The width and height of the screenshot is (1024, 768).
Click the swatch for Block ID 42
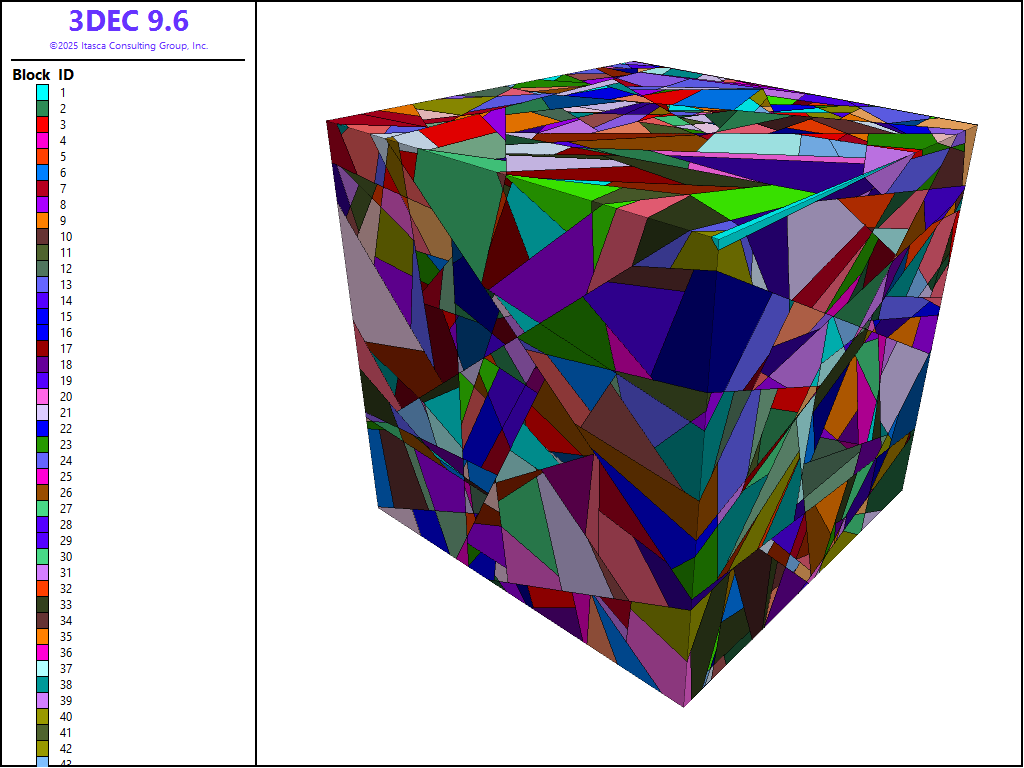[43, 748]
